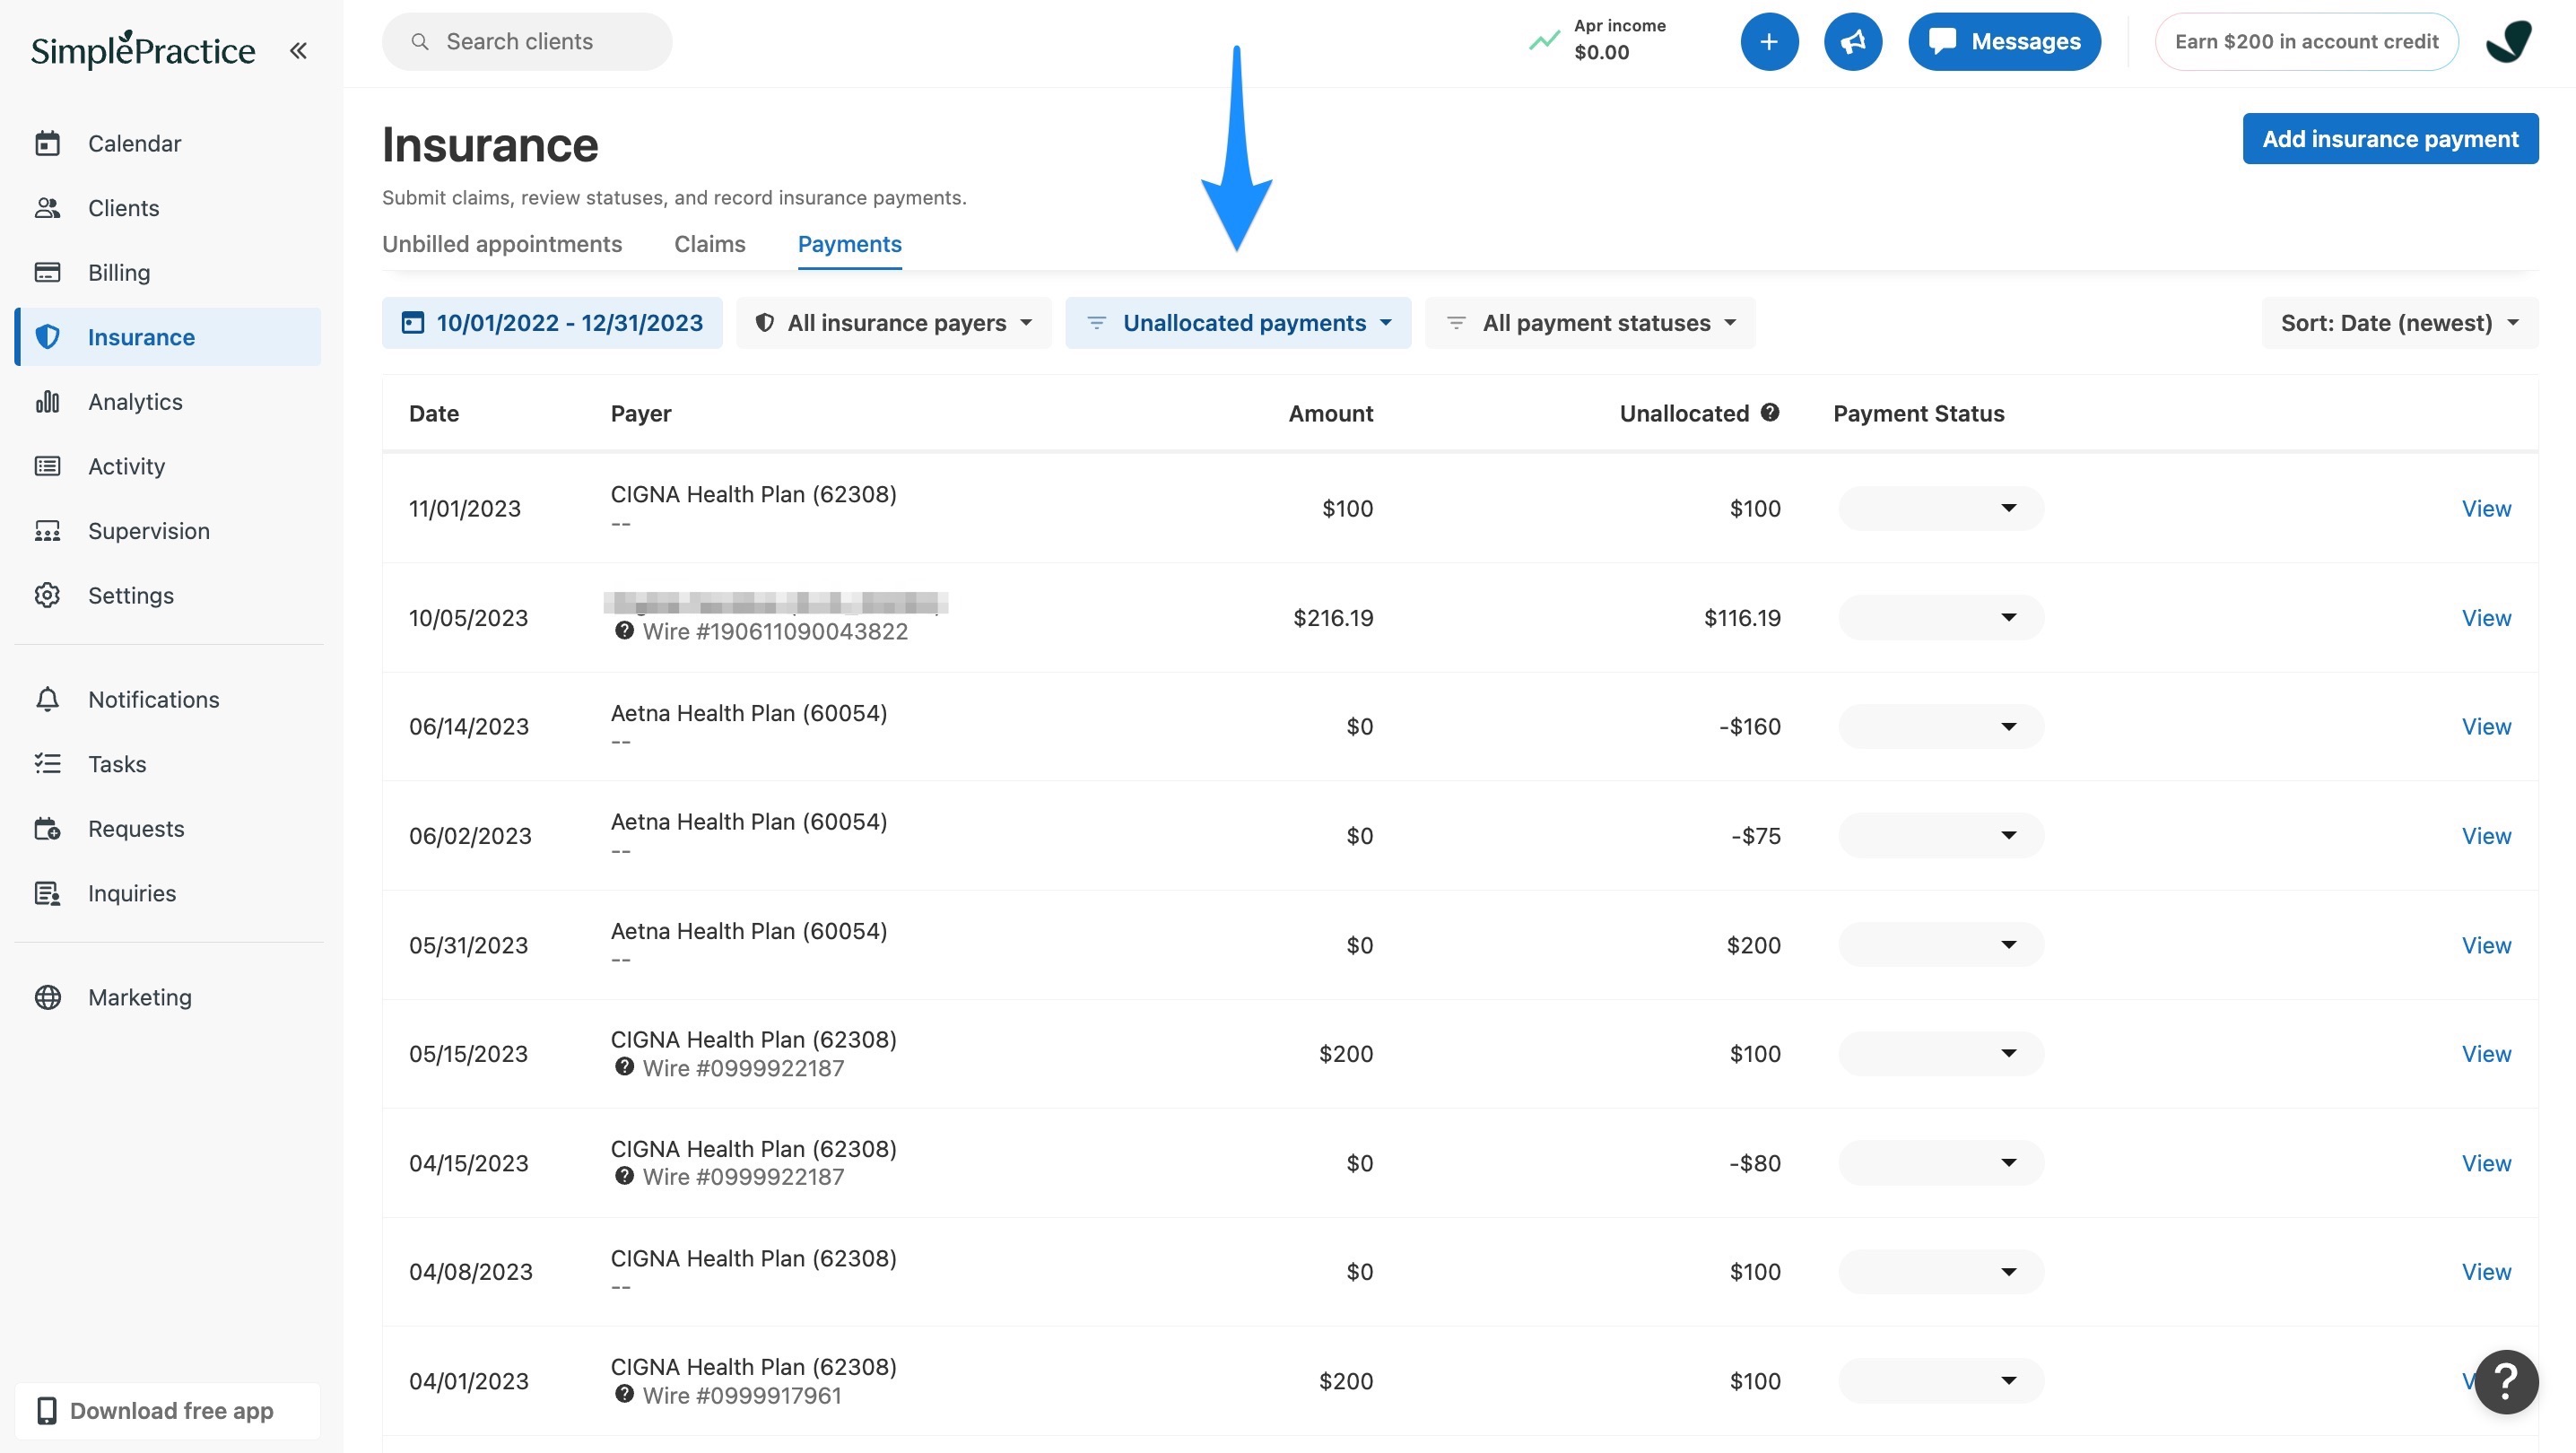This screenshot has height=1453, width=2576.
Task: Open Requests in the sidebar
Action: pos(168,828)
